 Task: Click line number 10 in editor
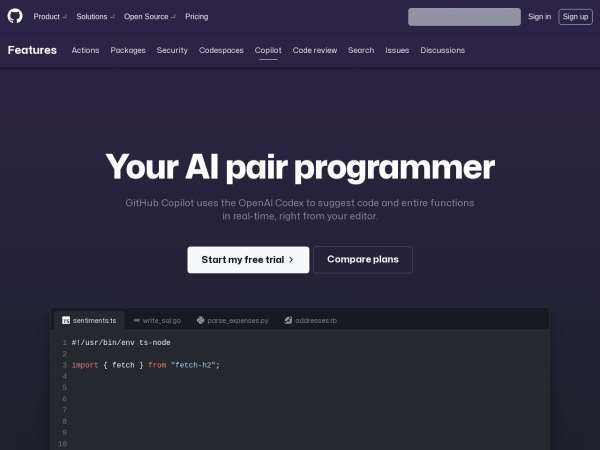[x=63, y=444]
